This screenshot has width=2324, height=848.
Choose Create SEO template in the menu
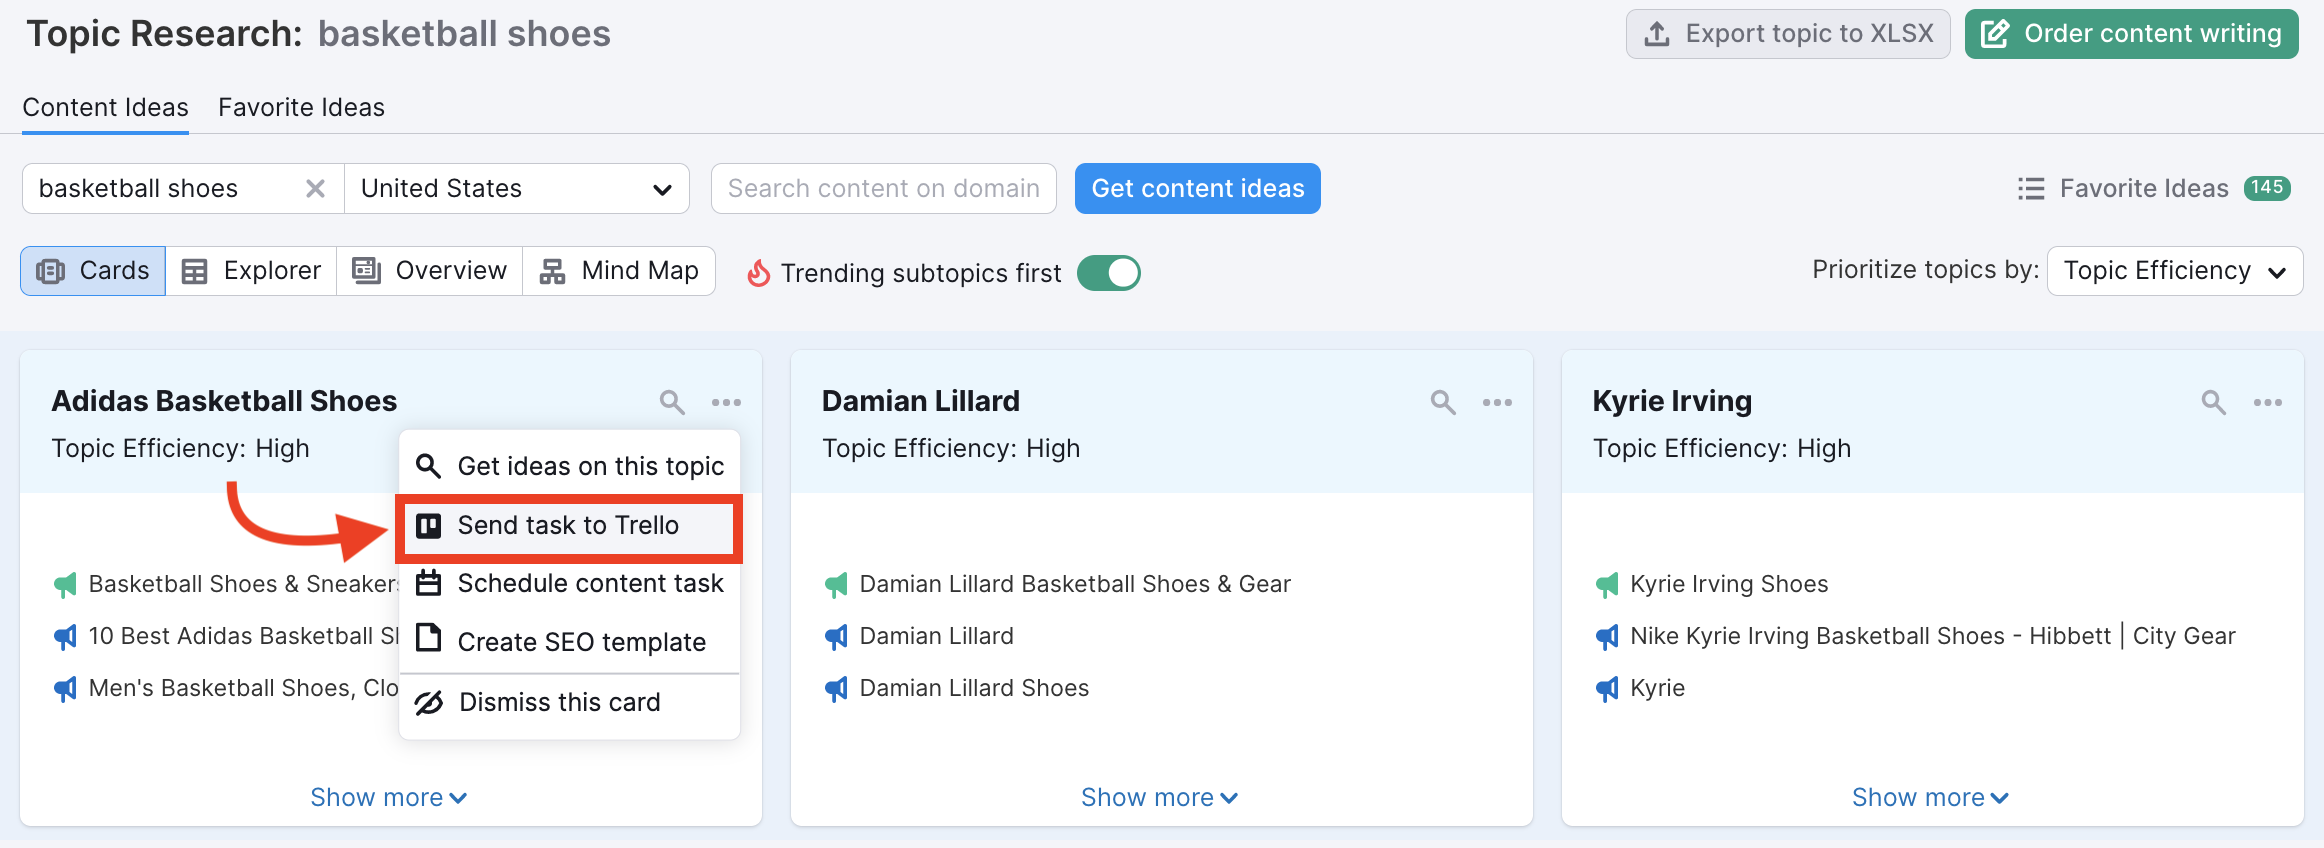coord(569,642)
